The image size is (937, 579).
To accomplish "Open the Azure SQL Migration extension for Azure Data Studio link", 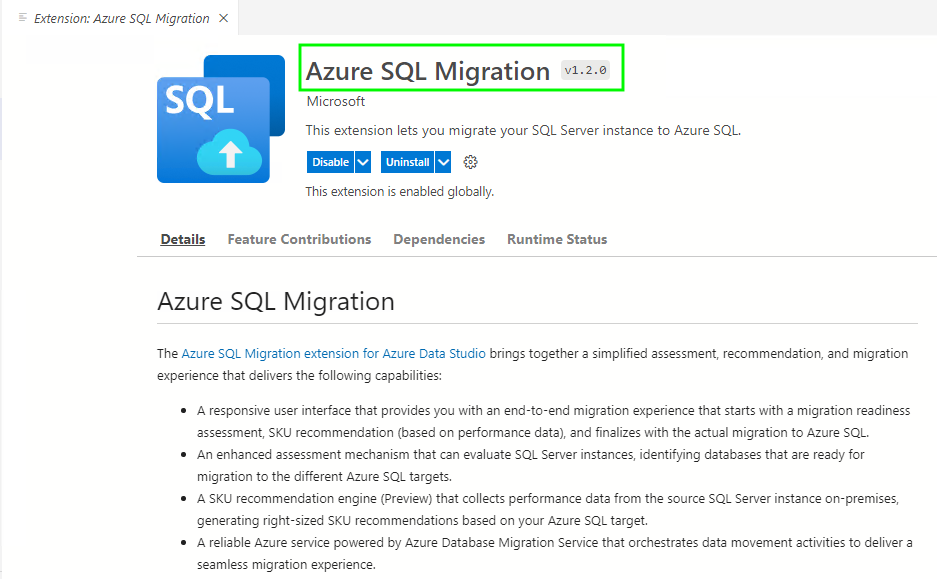I will tap(333, 353).
